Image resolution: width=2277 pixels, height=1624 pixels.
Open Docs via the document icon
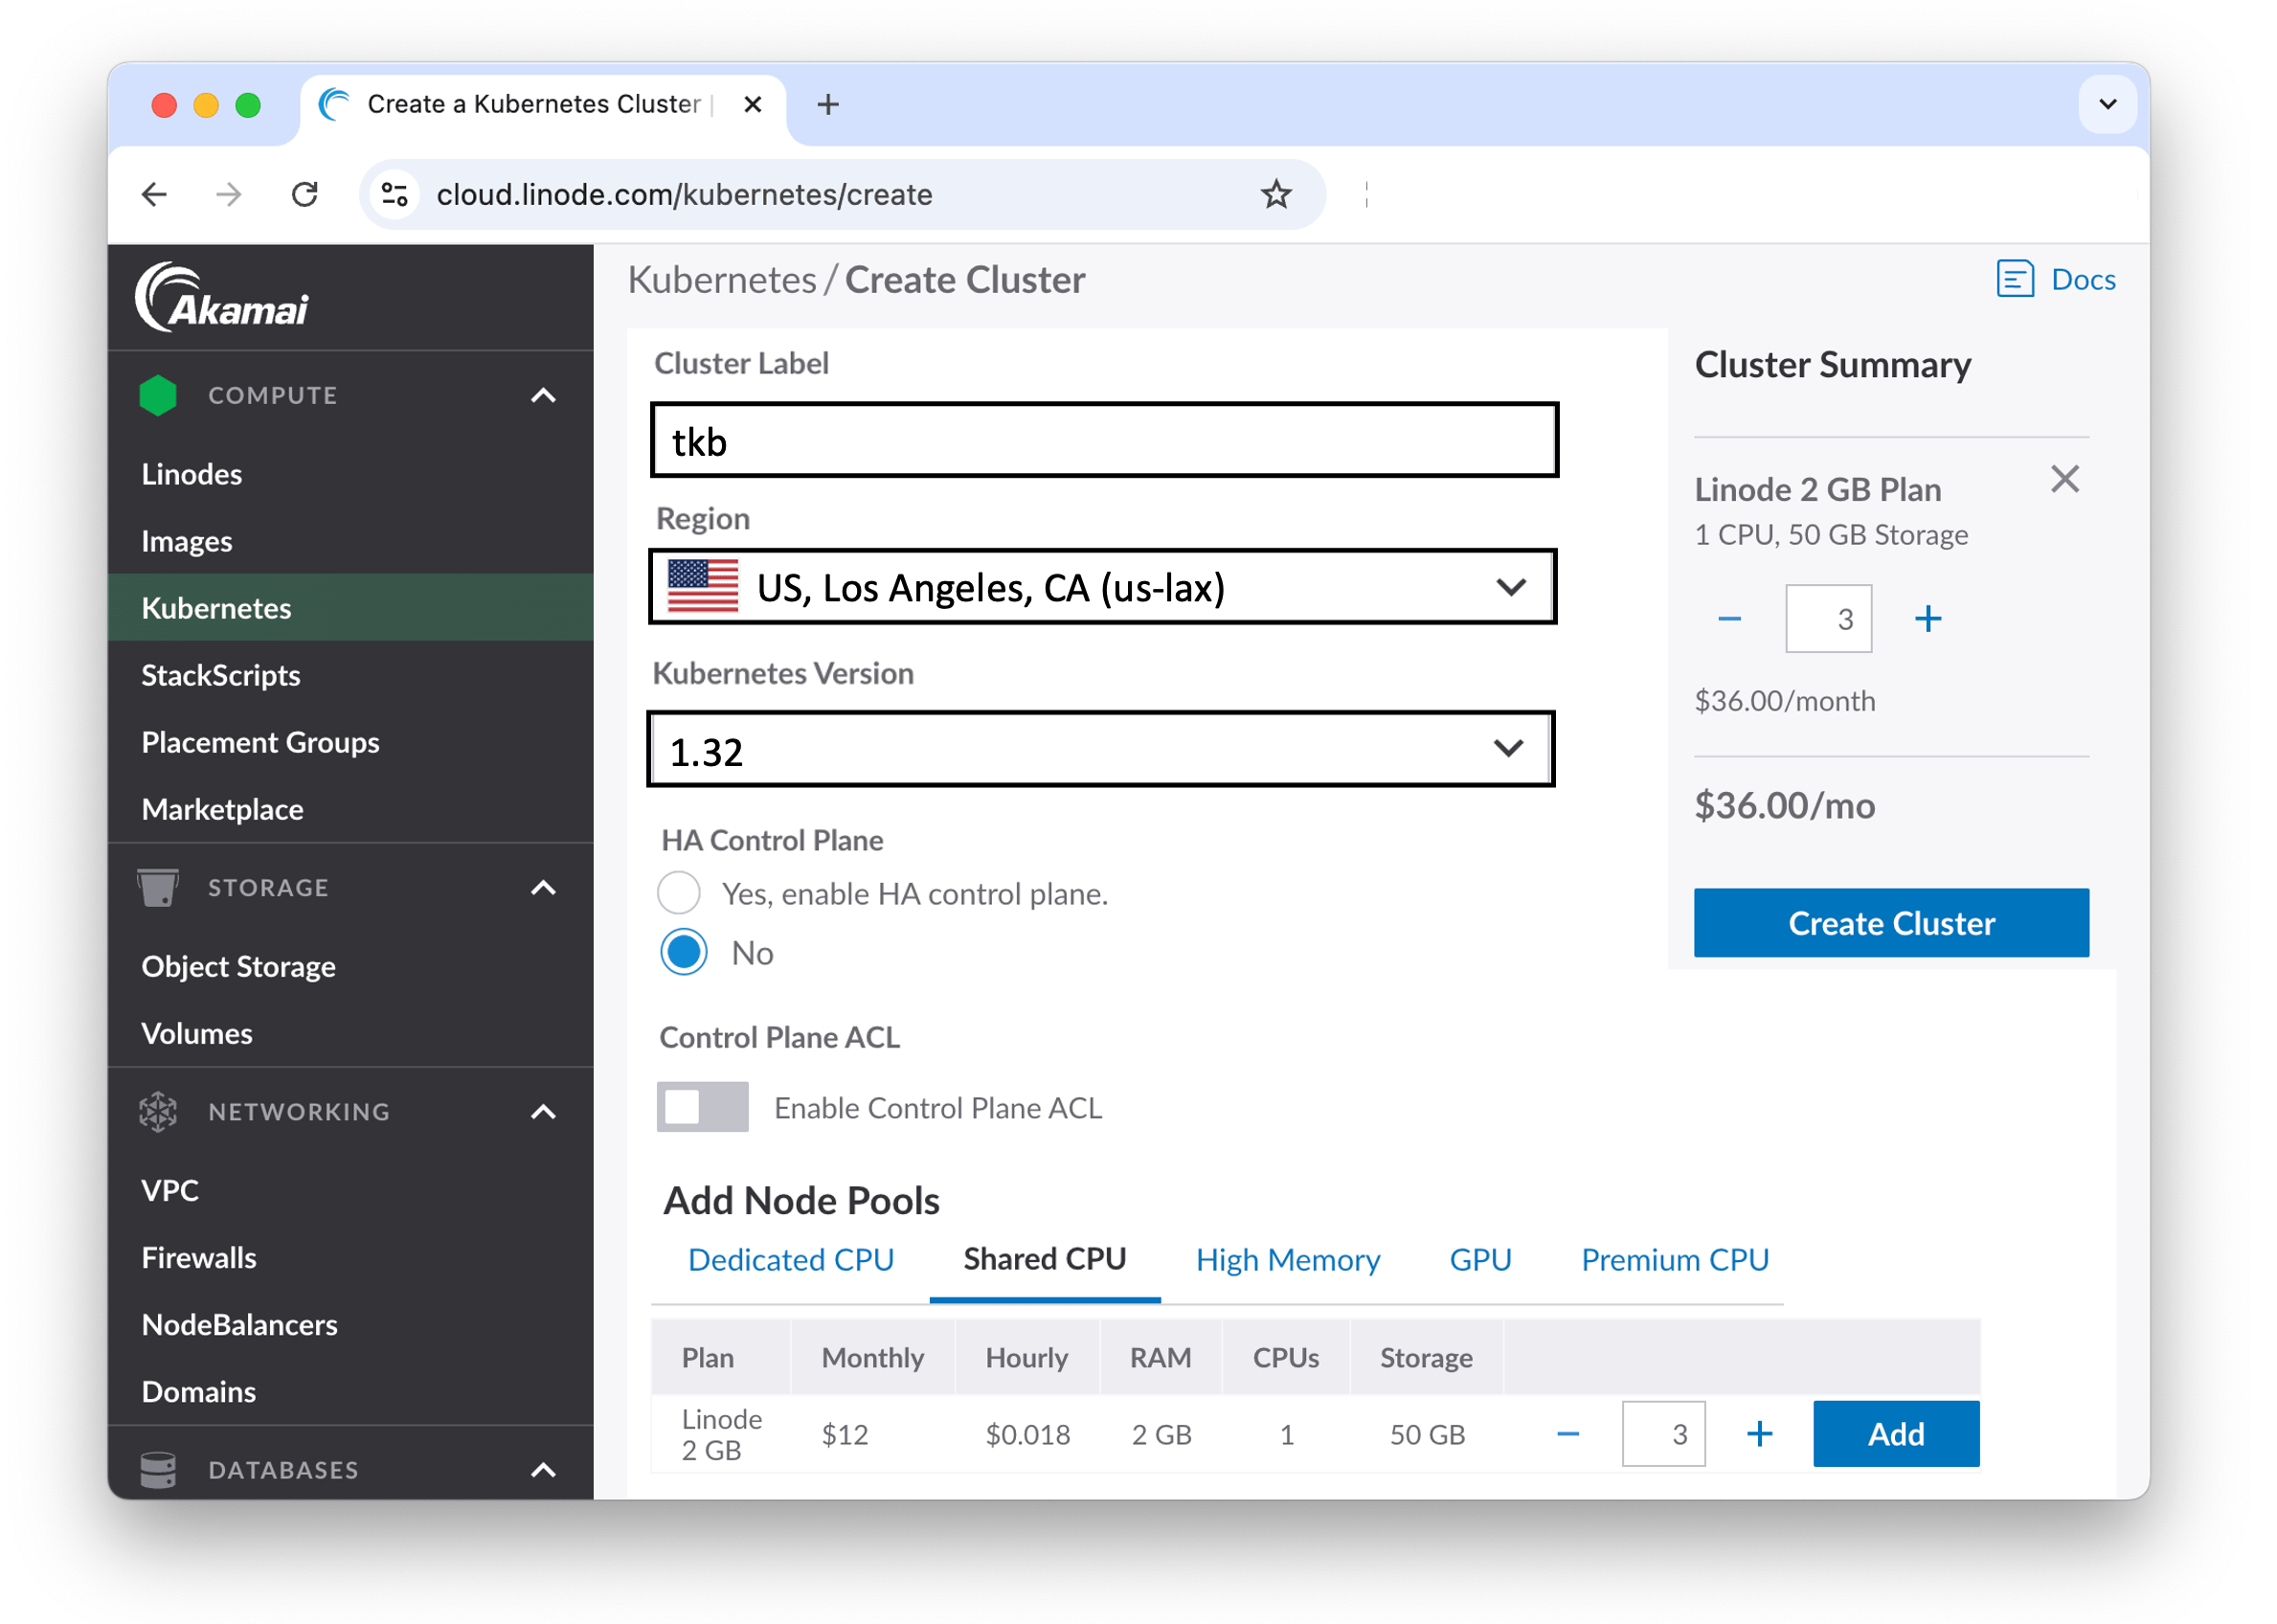click(x=2014, y=280)
